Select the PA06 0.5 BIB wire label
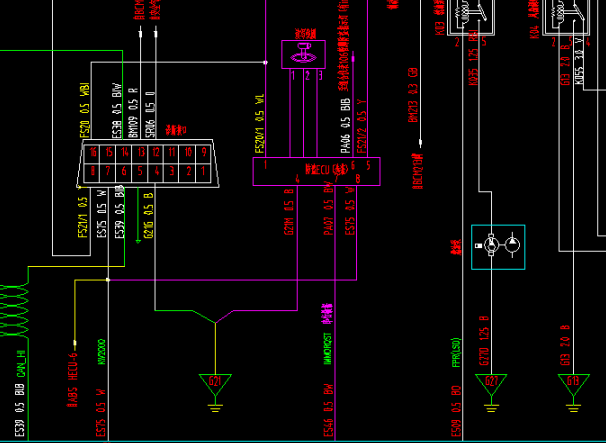The height and width of the screenshot is (443, 606). tap(345, 125)
